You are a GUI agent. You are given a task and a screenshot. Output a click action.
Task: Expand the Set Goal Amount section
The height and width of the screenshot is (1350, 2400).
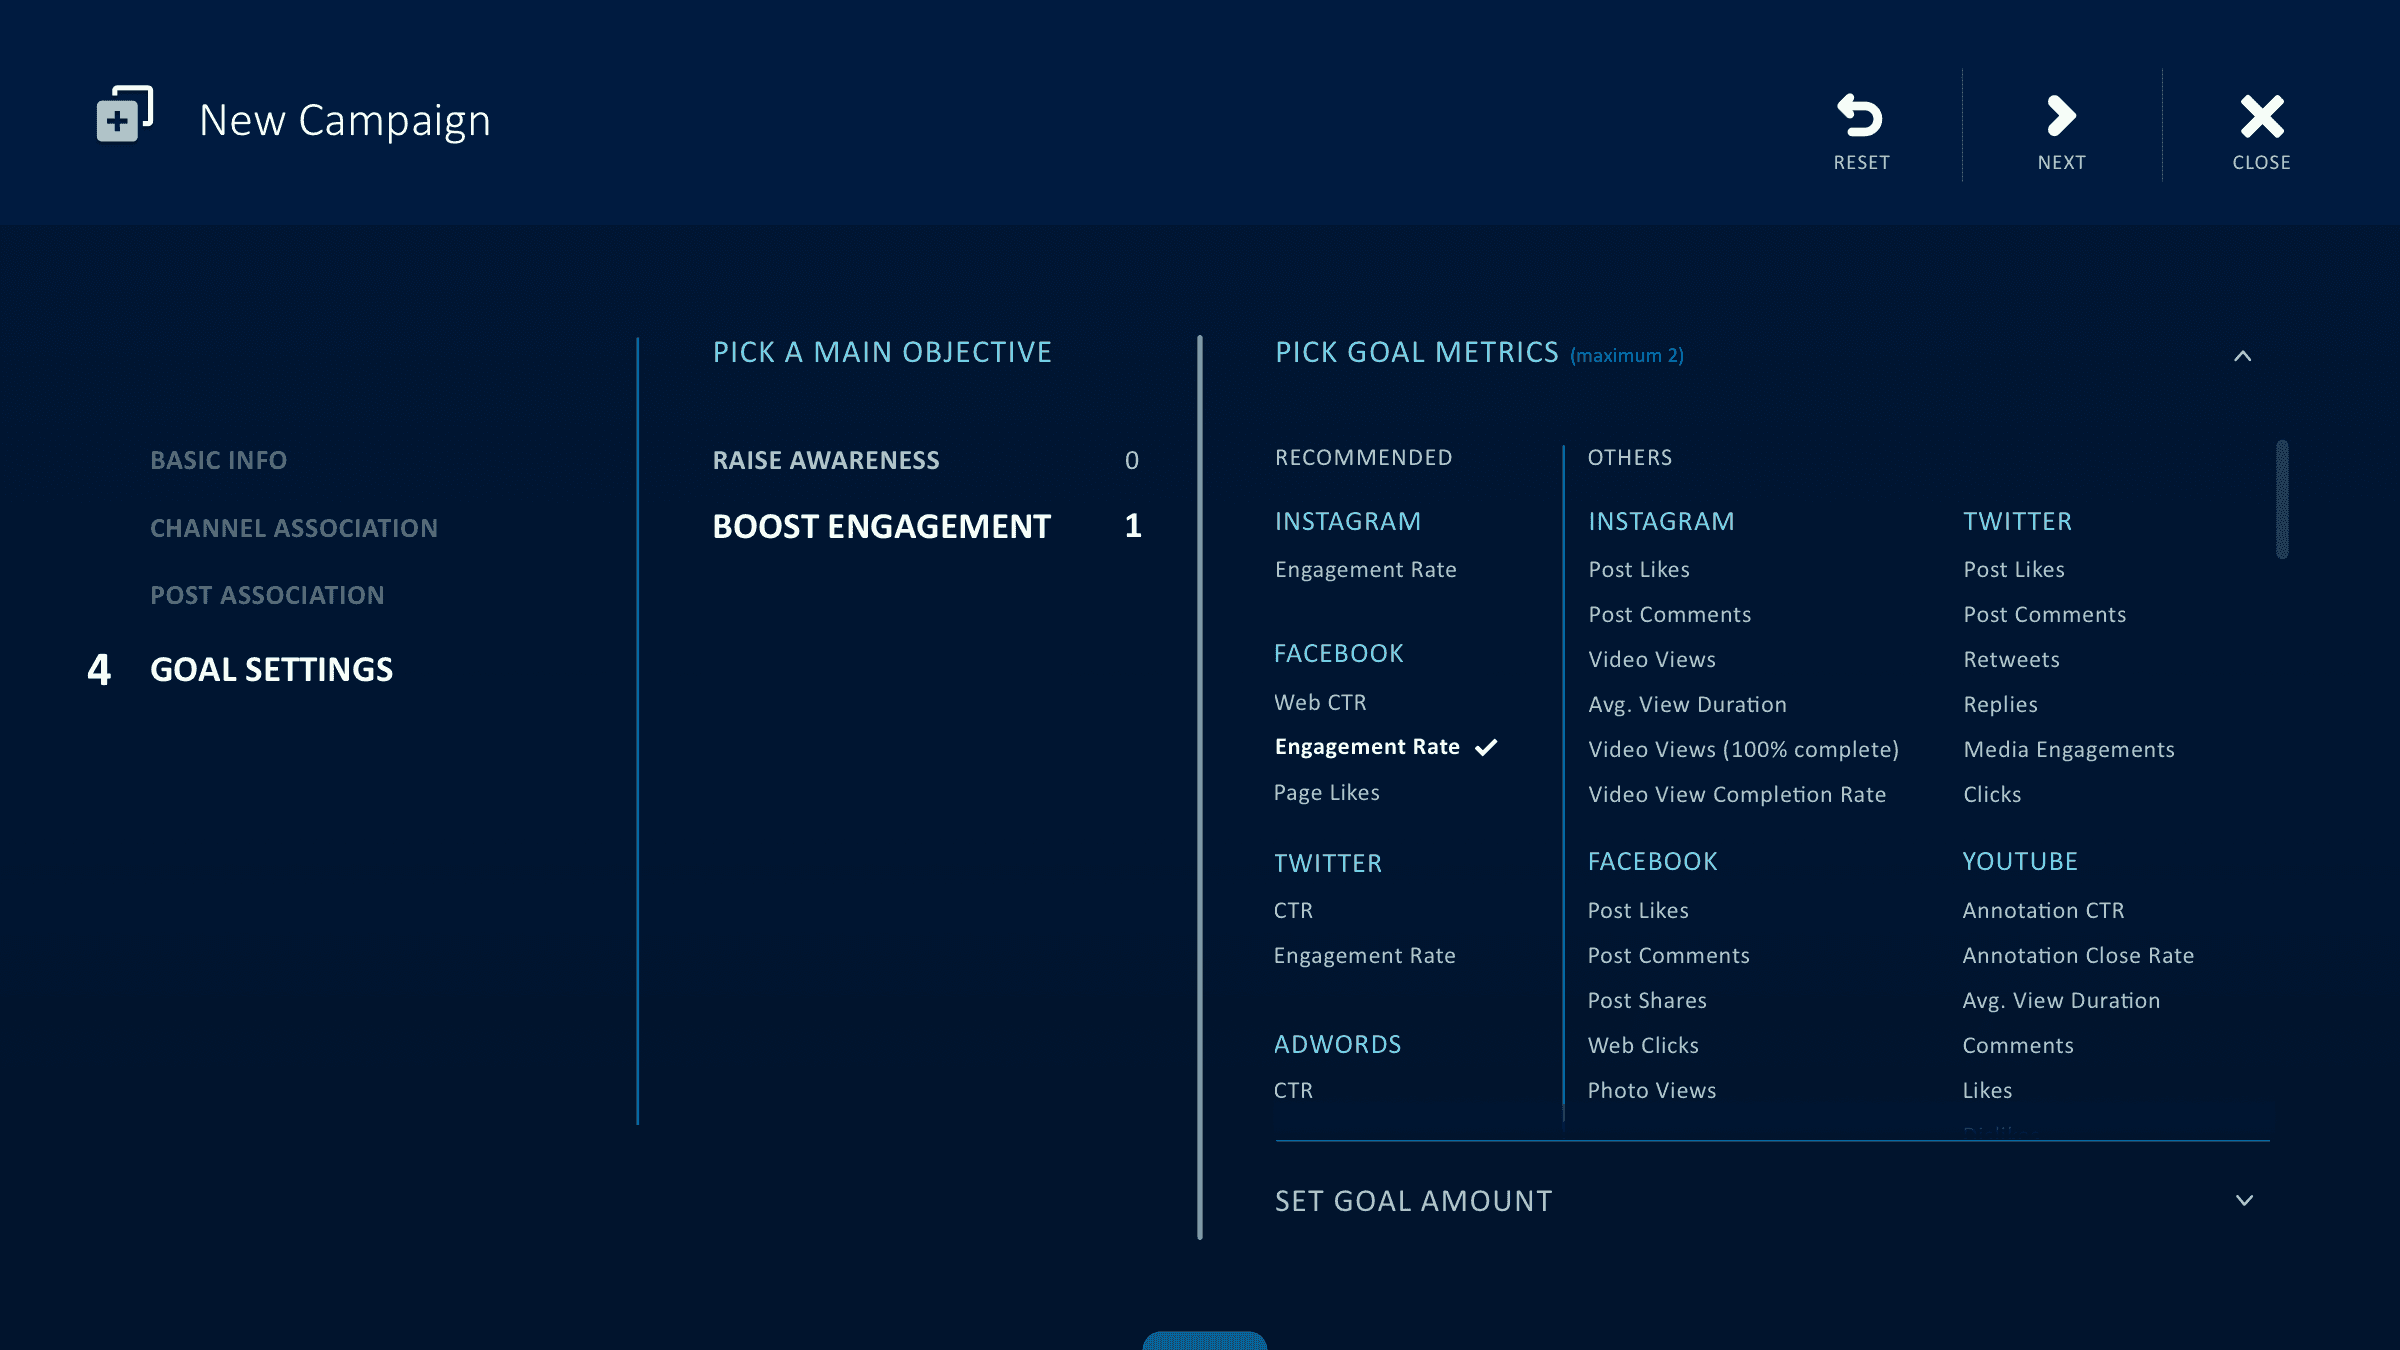point(2244,1201)
